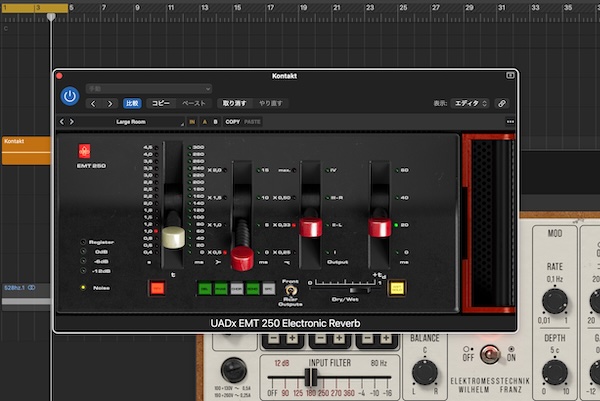Click the link chain icon
This screenshot has height=401, width=600.
pyautogui.click(x=502, y=103)
